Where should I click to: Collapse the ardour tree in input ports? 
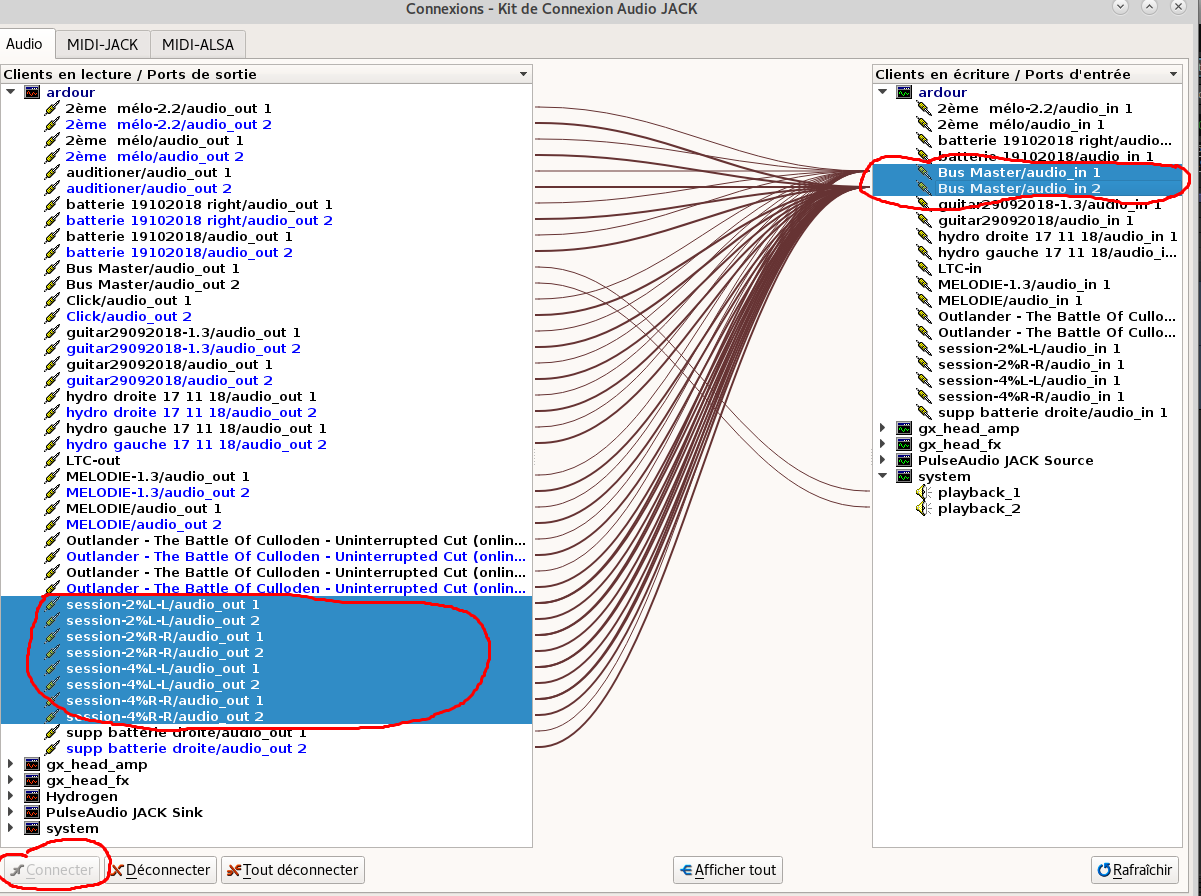883,92
